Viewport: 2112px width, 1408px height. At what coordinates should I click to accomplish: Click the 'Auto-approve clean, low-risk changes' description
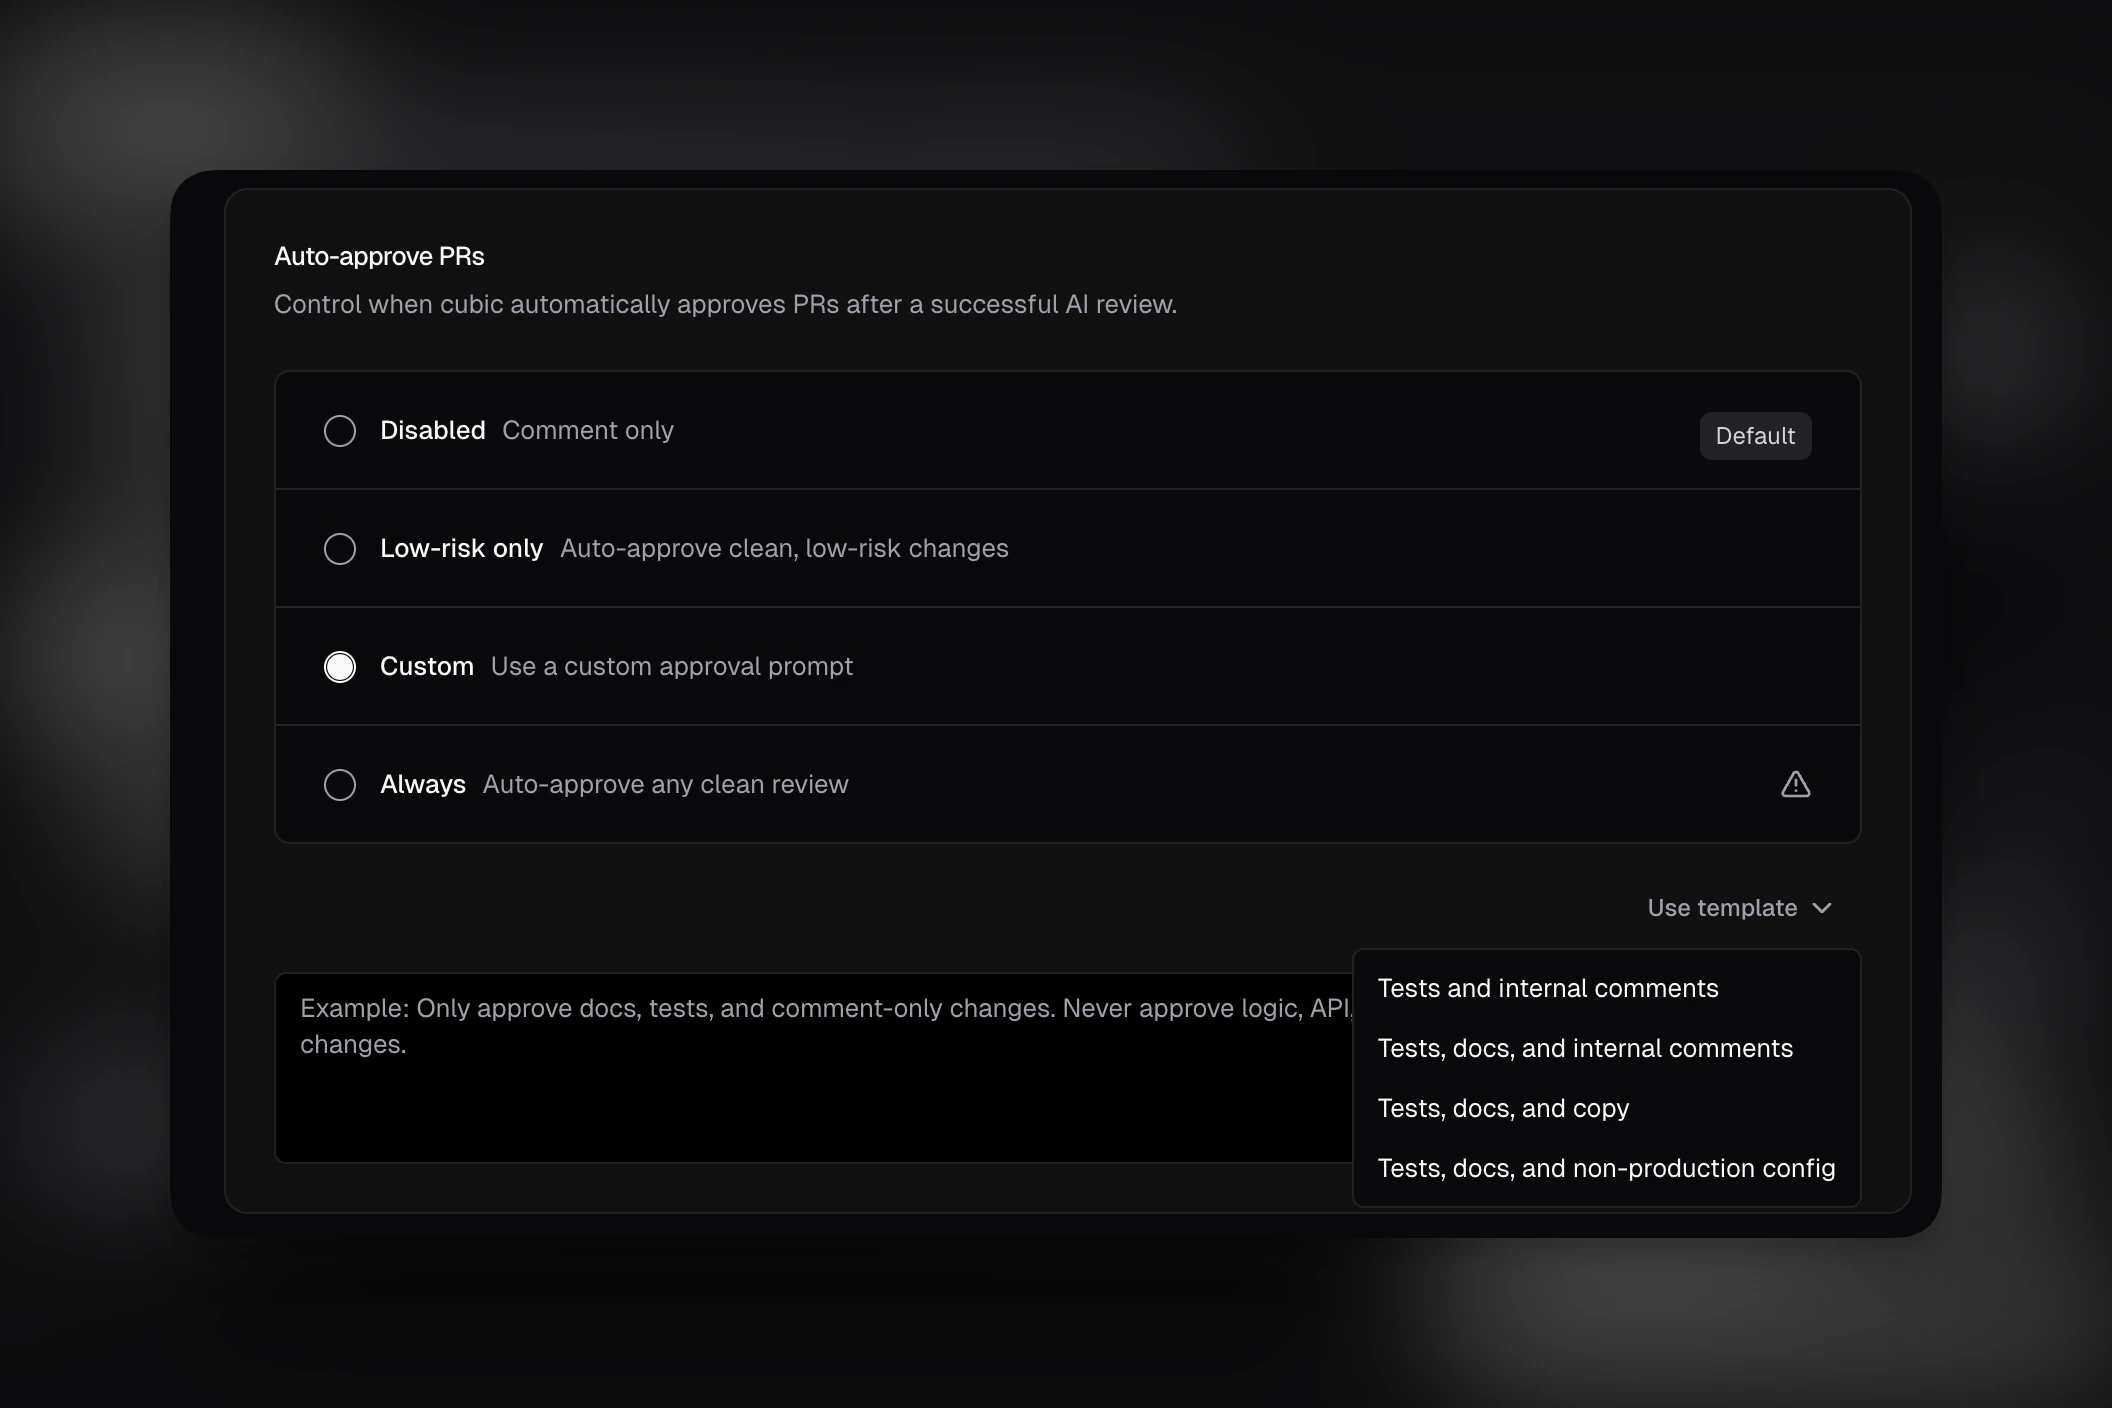pyautogui.click(x=784, y=548)
